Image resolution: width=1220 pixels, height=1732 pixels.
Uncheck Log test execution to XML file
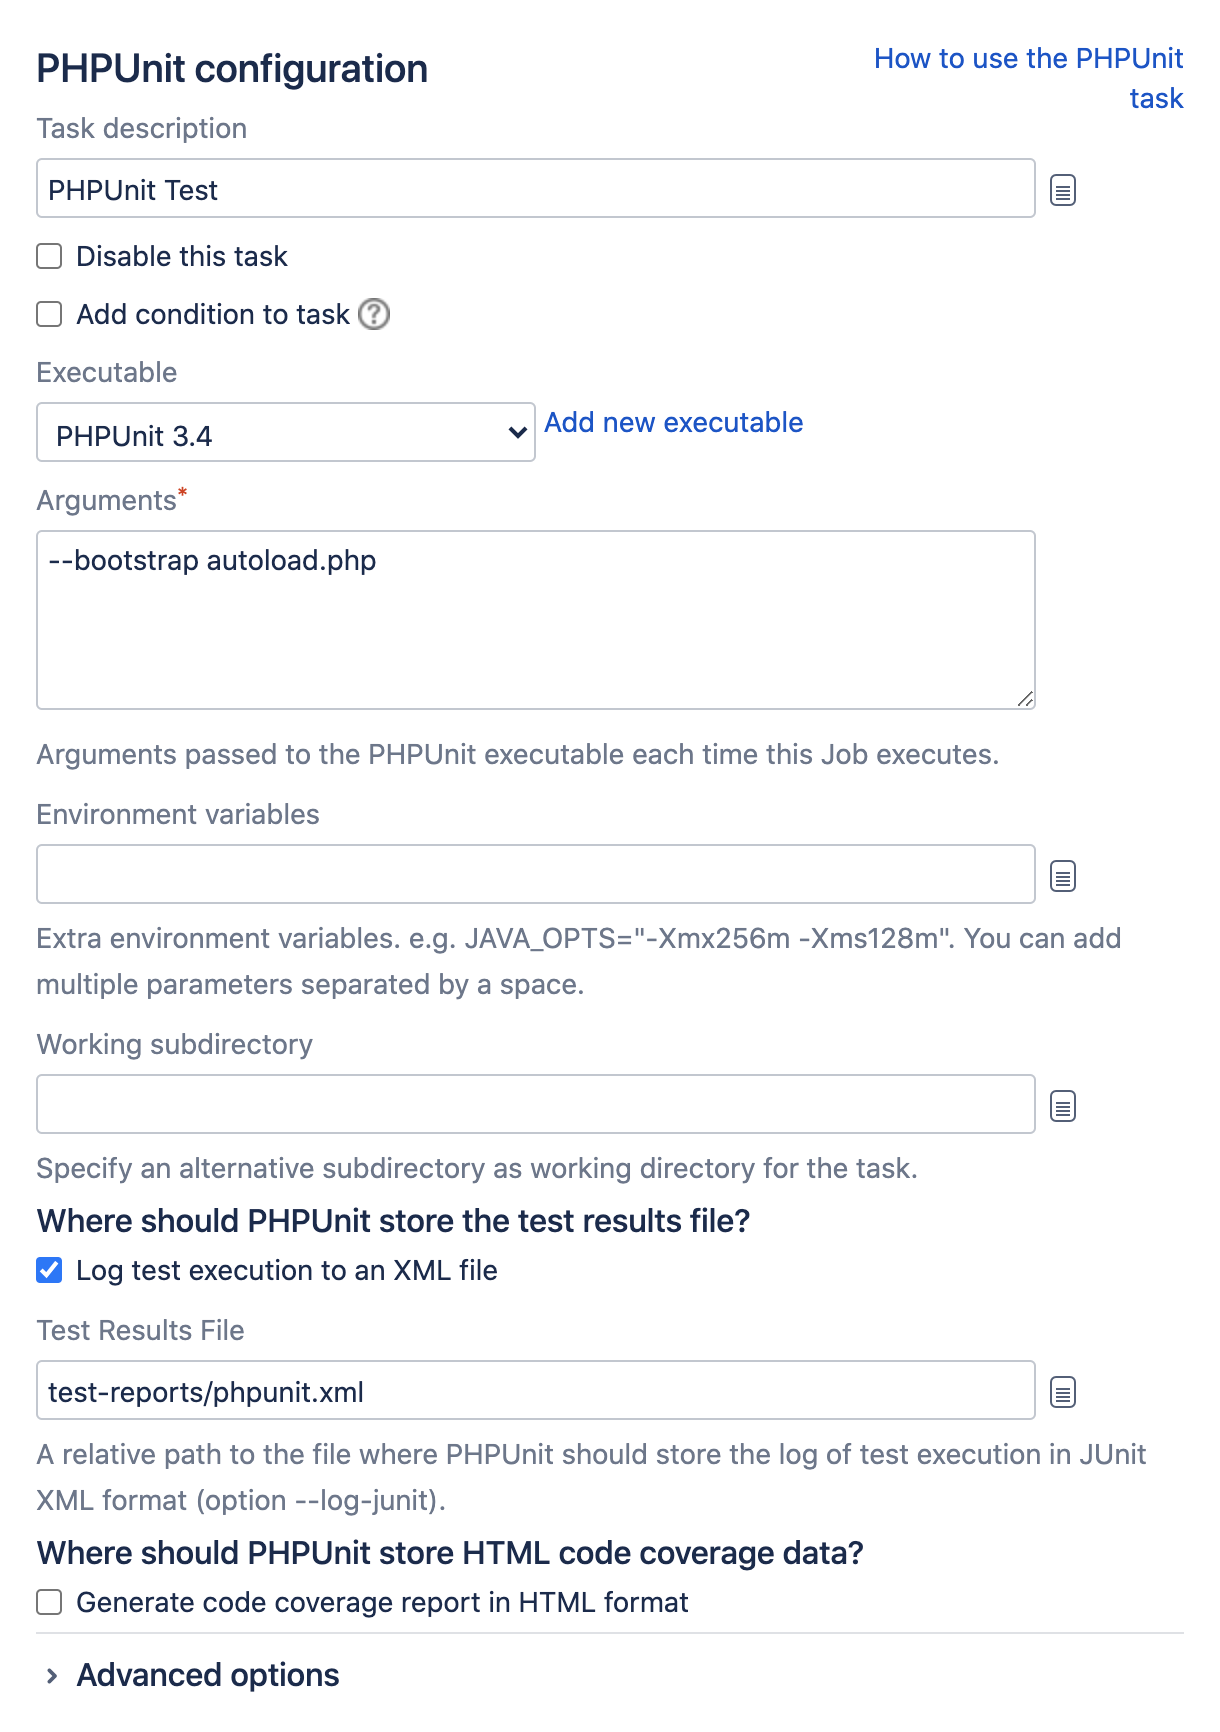click(49, 1271)
